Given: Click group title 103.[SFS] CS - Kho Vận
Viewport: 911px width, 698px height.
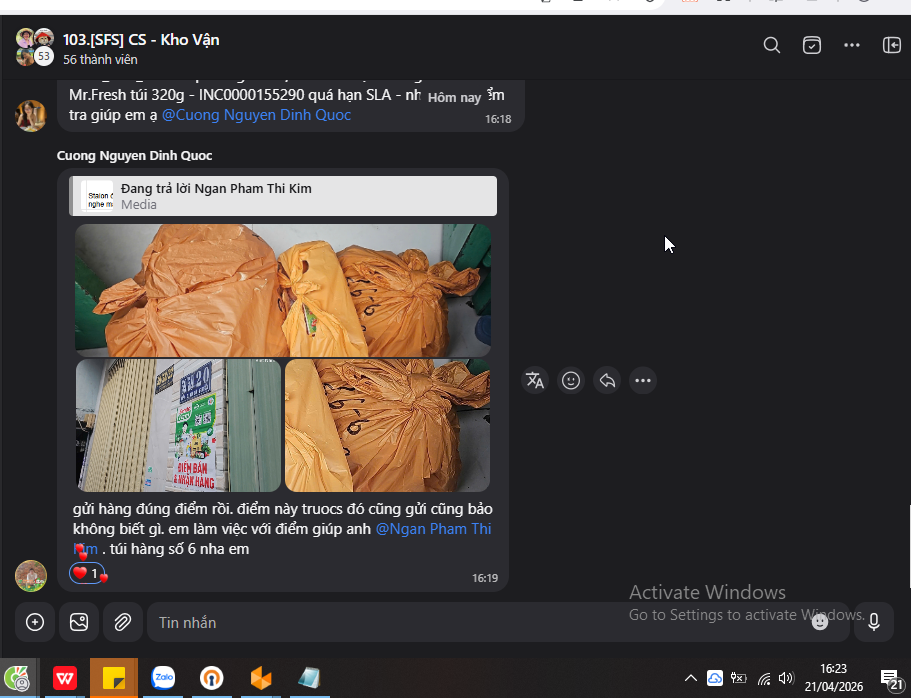Looking at the screenshot, I should [141, 40].
